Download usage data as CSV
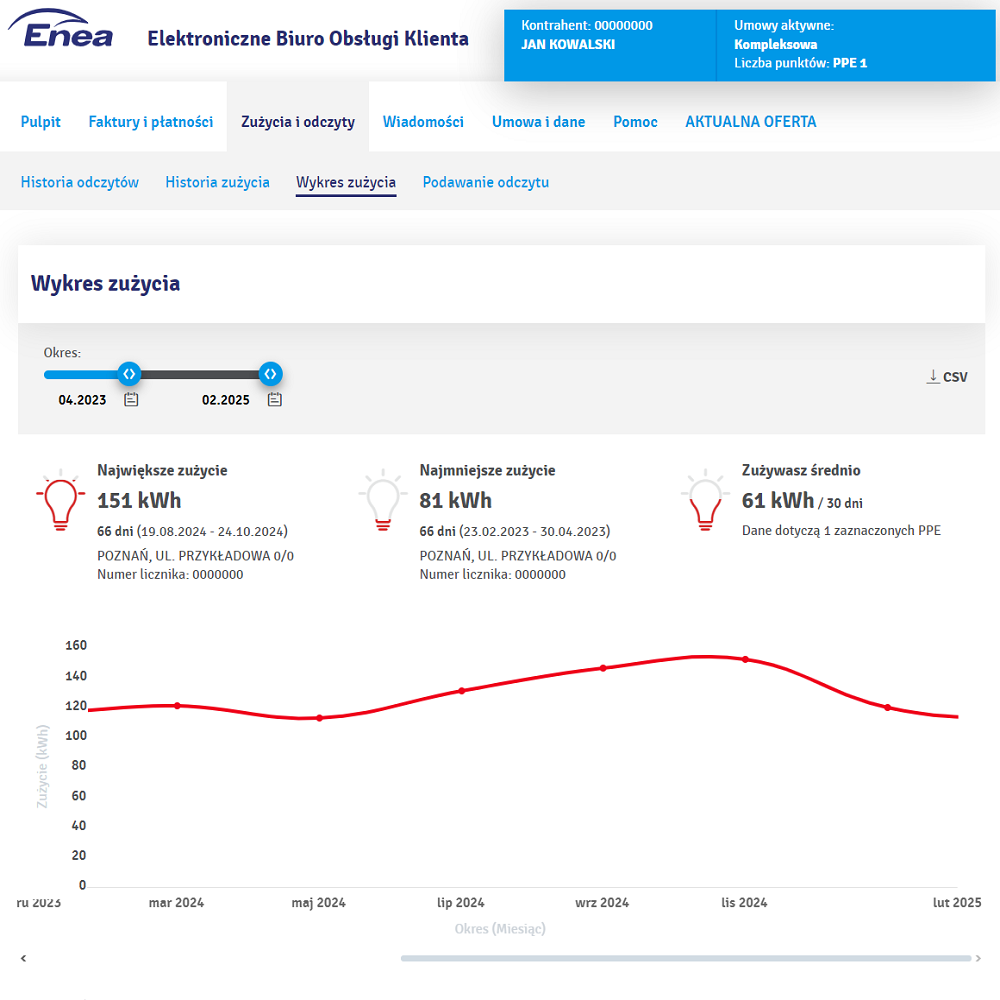 947,377
